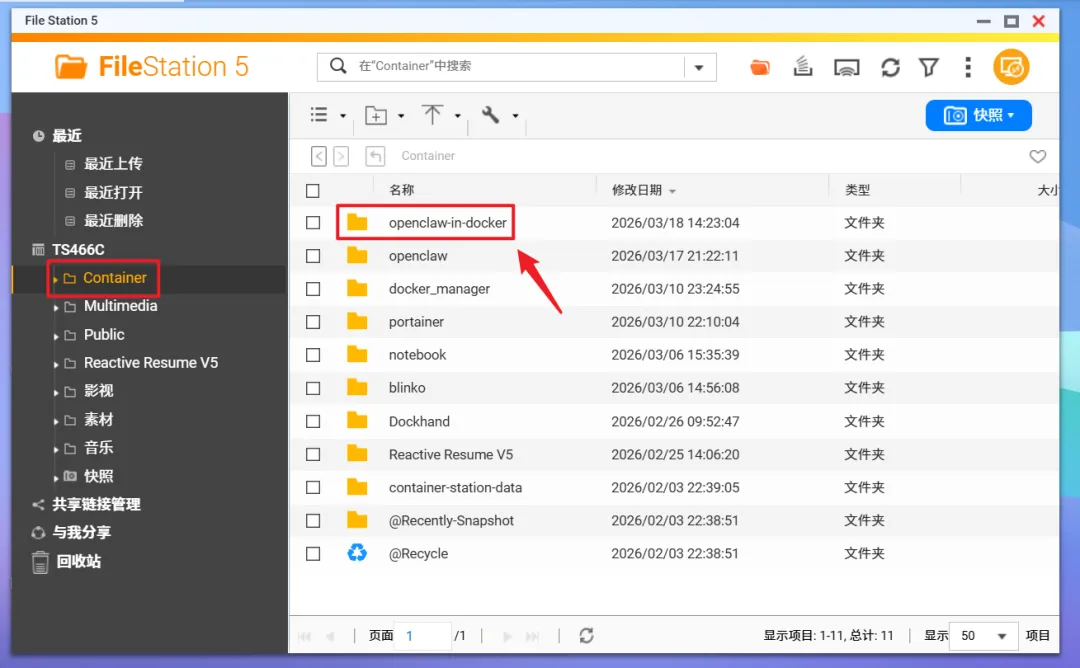Open the create folder dropdown arrow
The image size is (1080, 668).
click(x=400, y=116)
